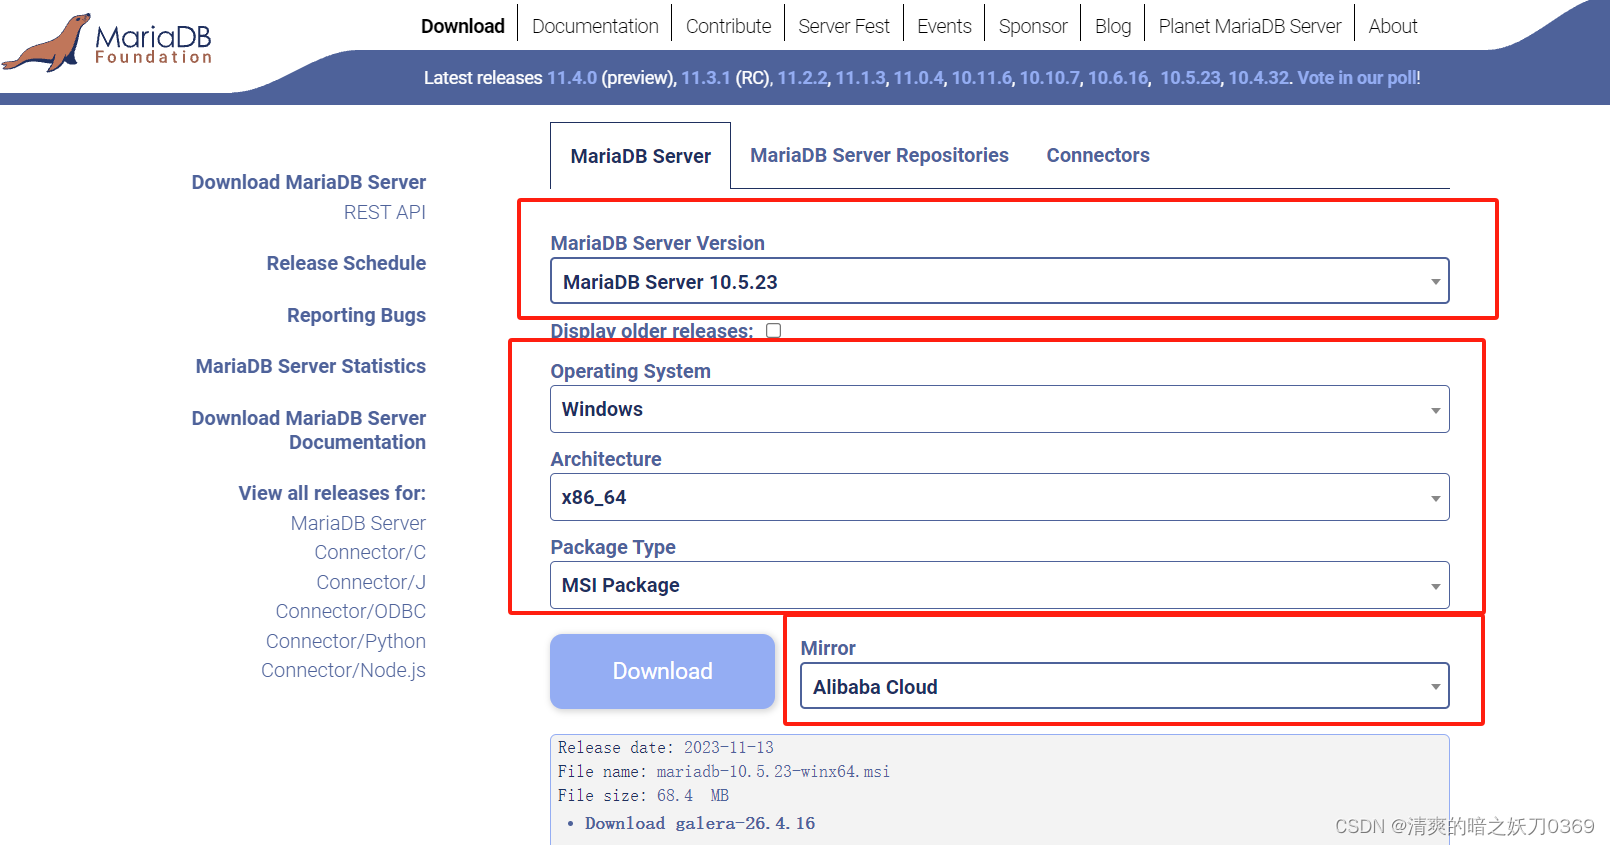Open the Release Schedule link
Image resolution: width=1610 pixels, height=845 pixels.
346,263
